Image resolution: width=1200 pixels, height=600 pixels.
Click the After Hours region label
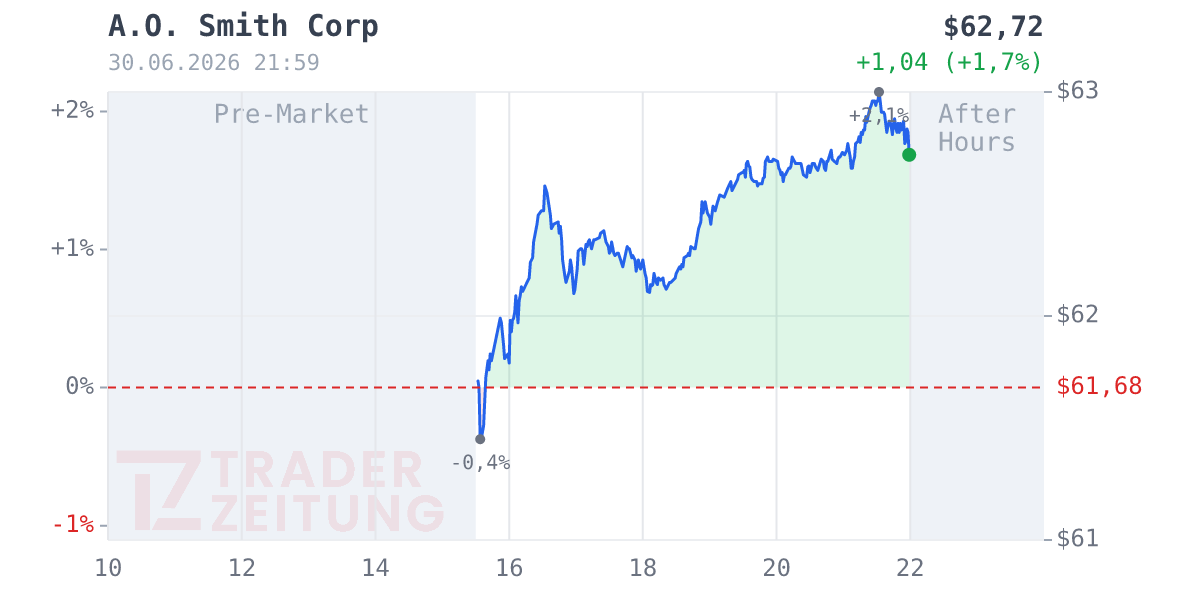tap(977, 128)
